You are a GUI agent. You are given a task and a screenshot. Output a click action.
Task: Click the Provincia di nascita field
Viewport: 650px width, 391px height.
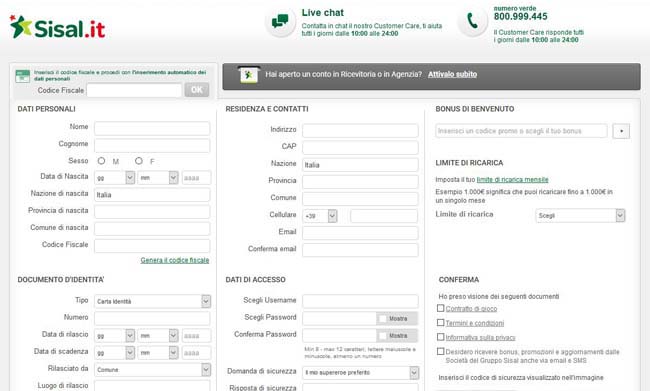tap(152, 212)
